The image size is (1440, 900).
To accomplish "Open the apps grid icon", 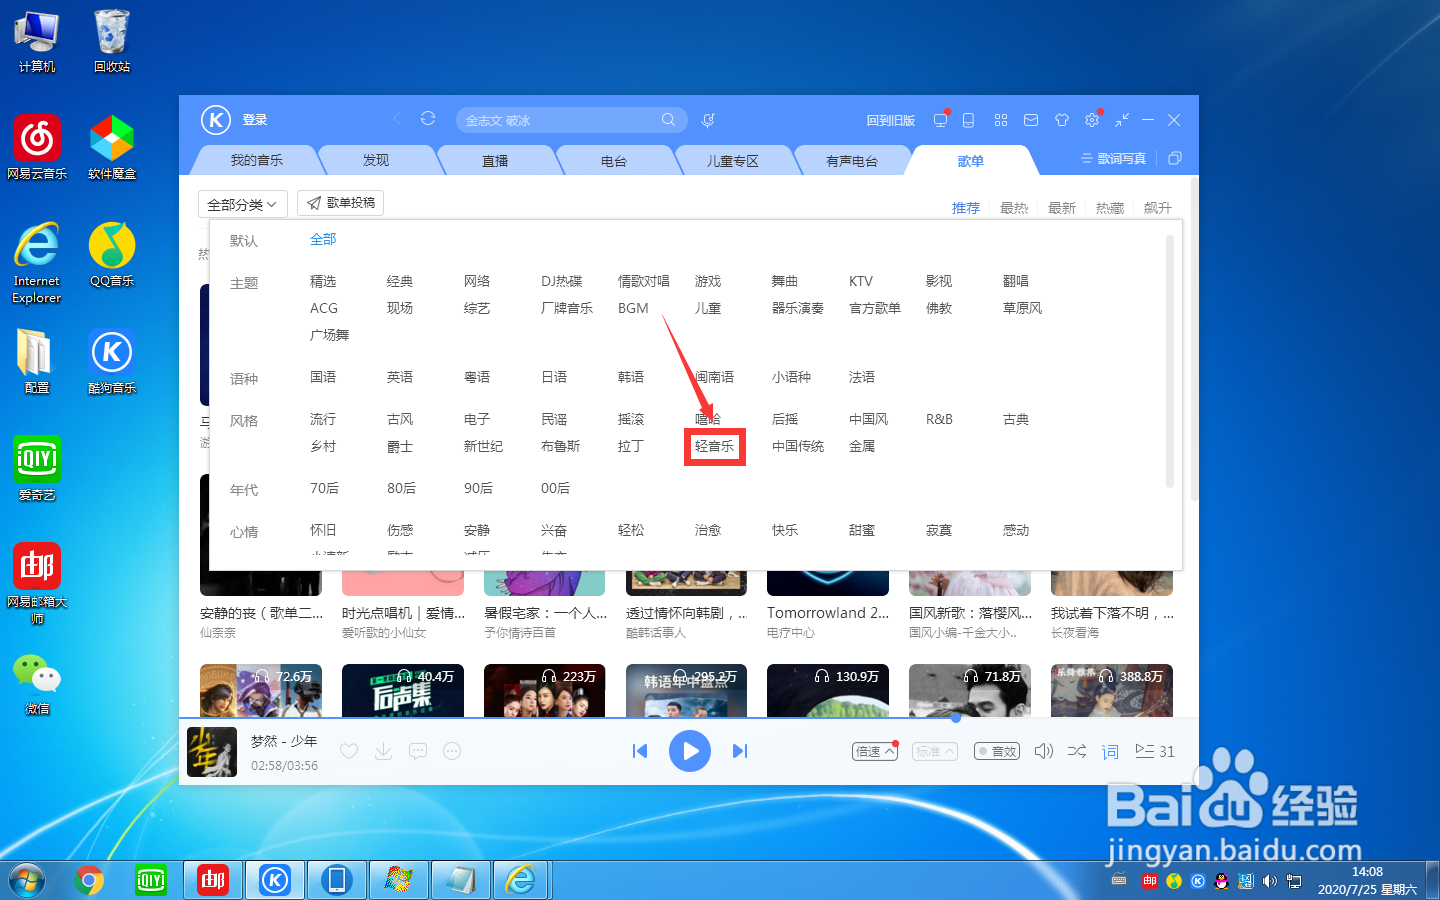I will (x=1001, y=120).
